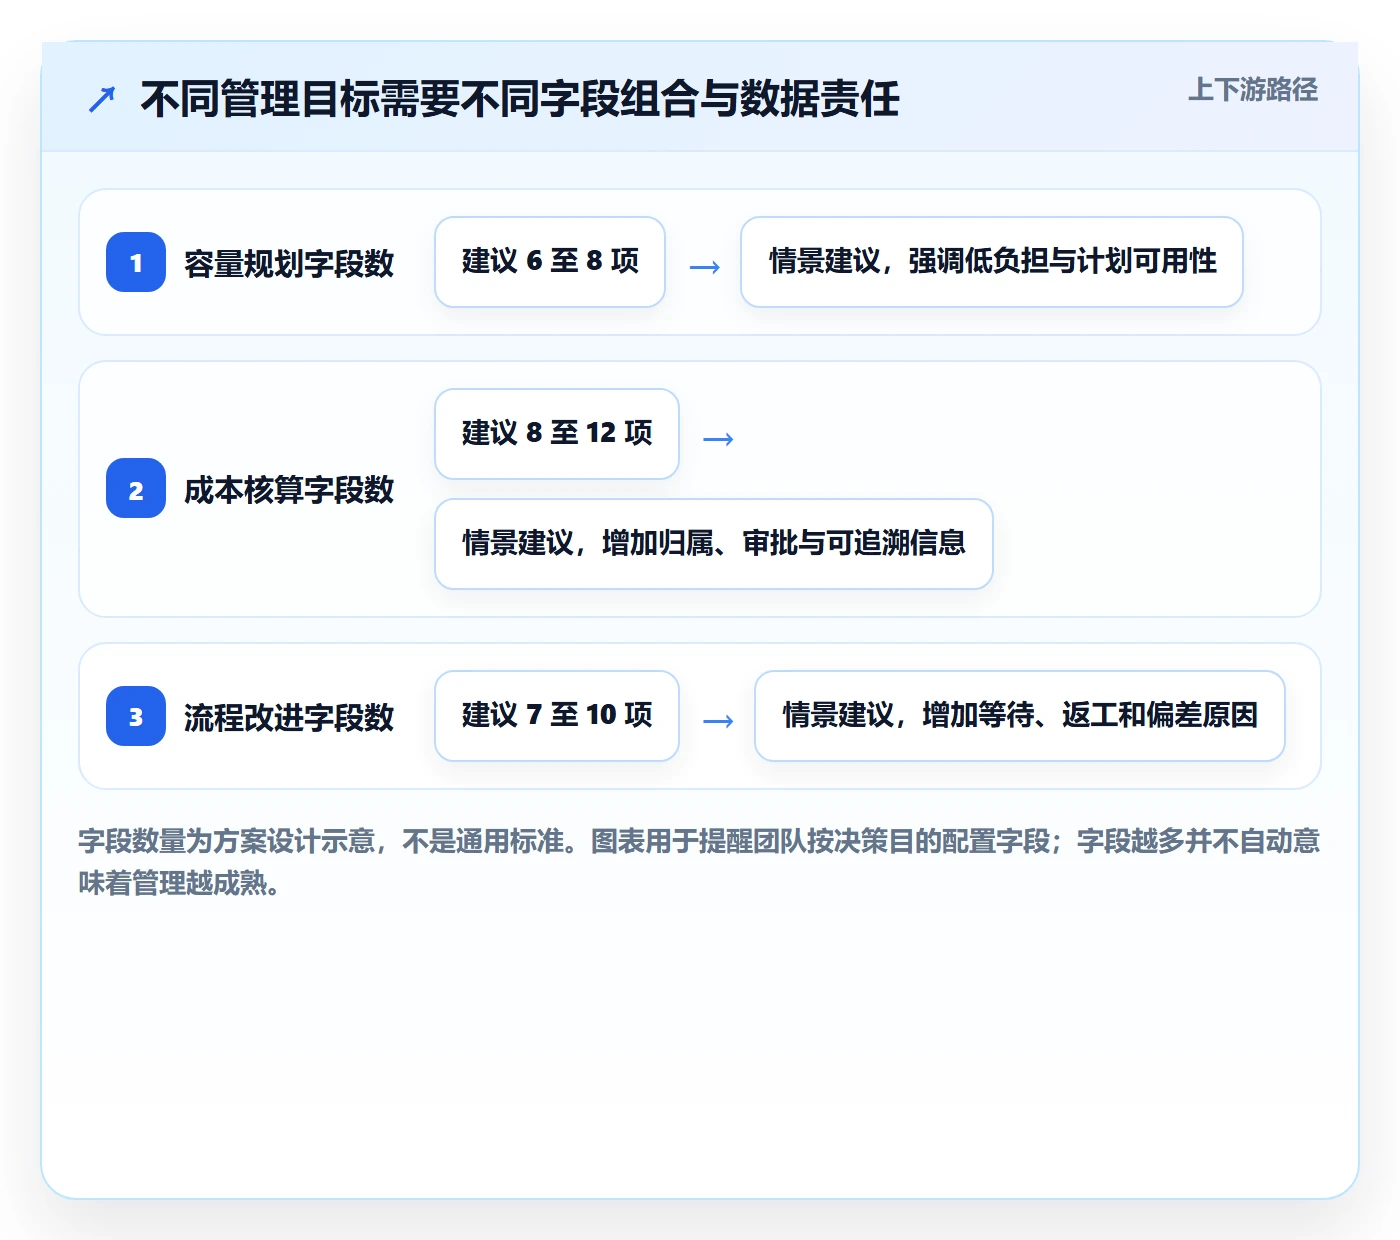Click the 建议 8 至 12 项 chip
Image resolution: width=1400 pixels, height=1240 pixels.
click(557, 434)
